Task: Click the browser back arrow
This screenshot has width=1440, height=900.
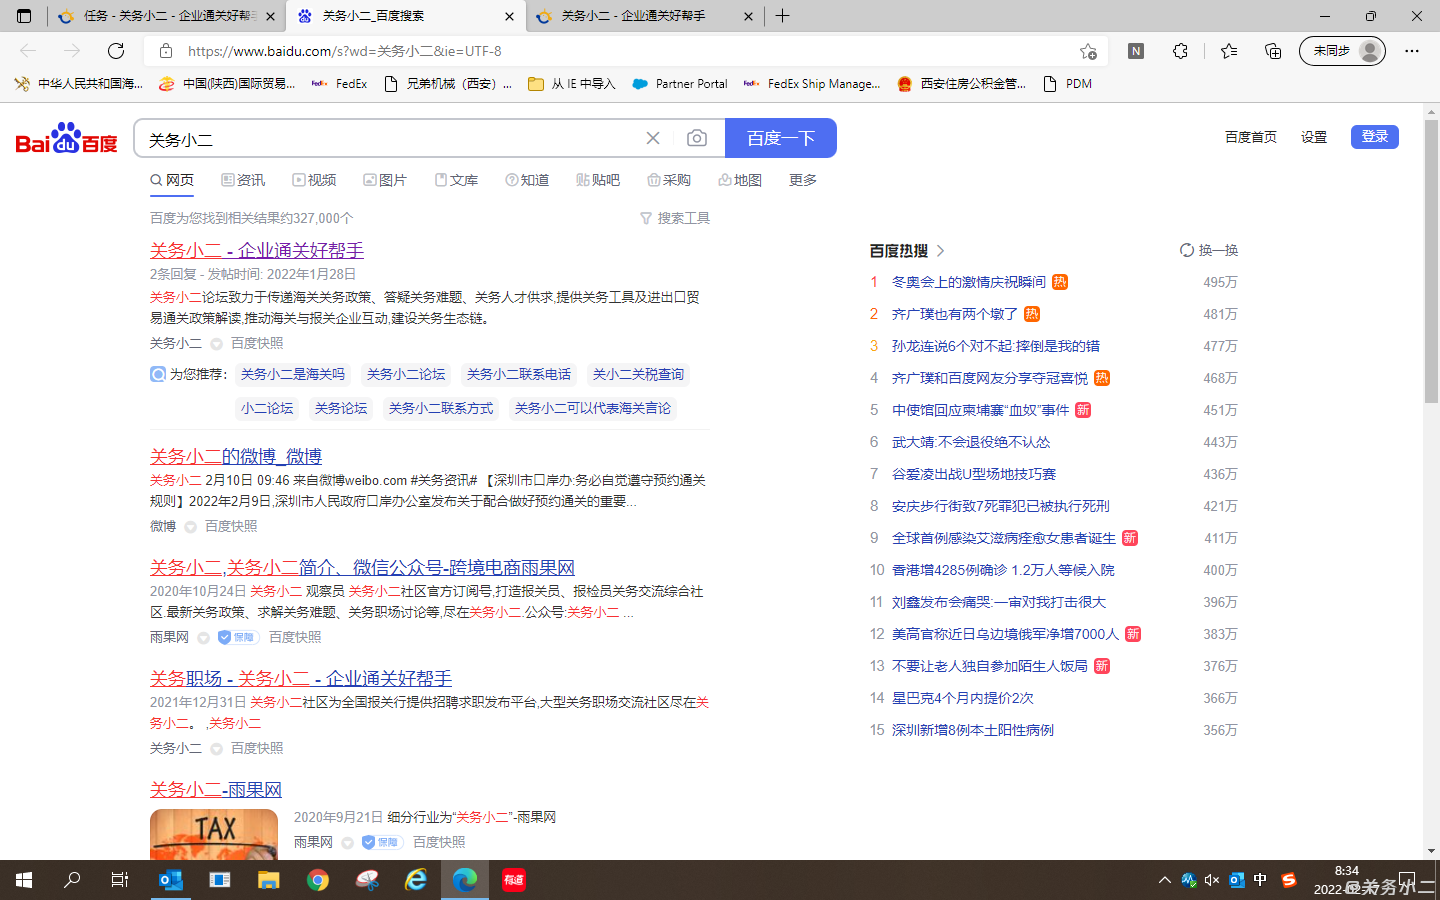Action: click(28, 51)
